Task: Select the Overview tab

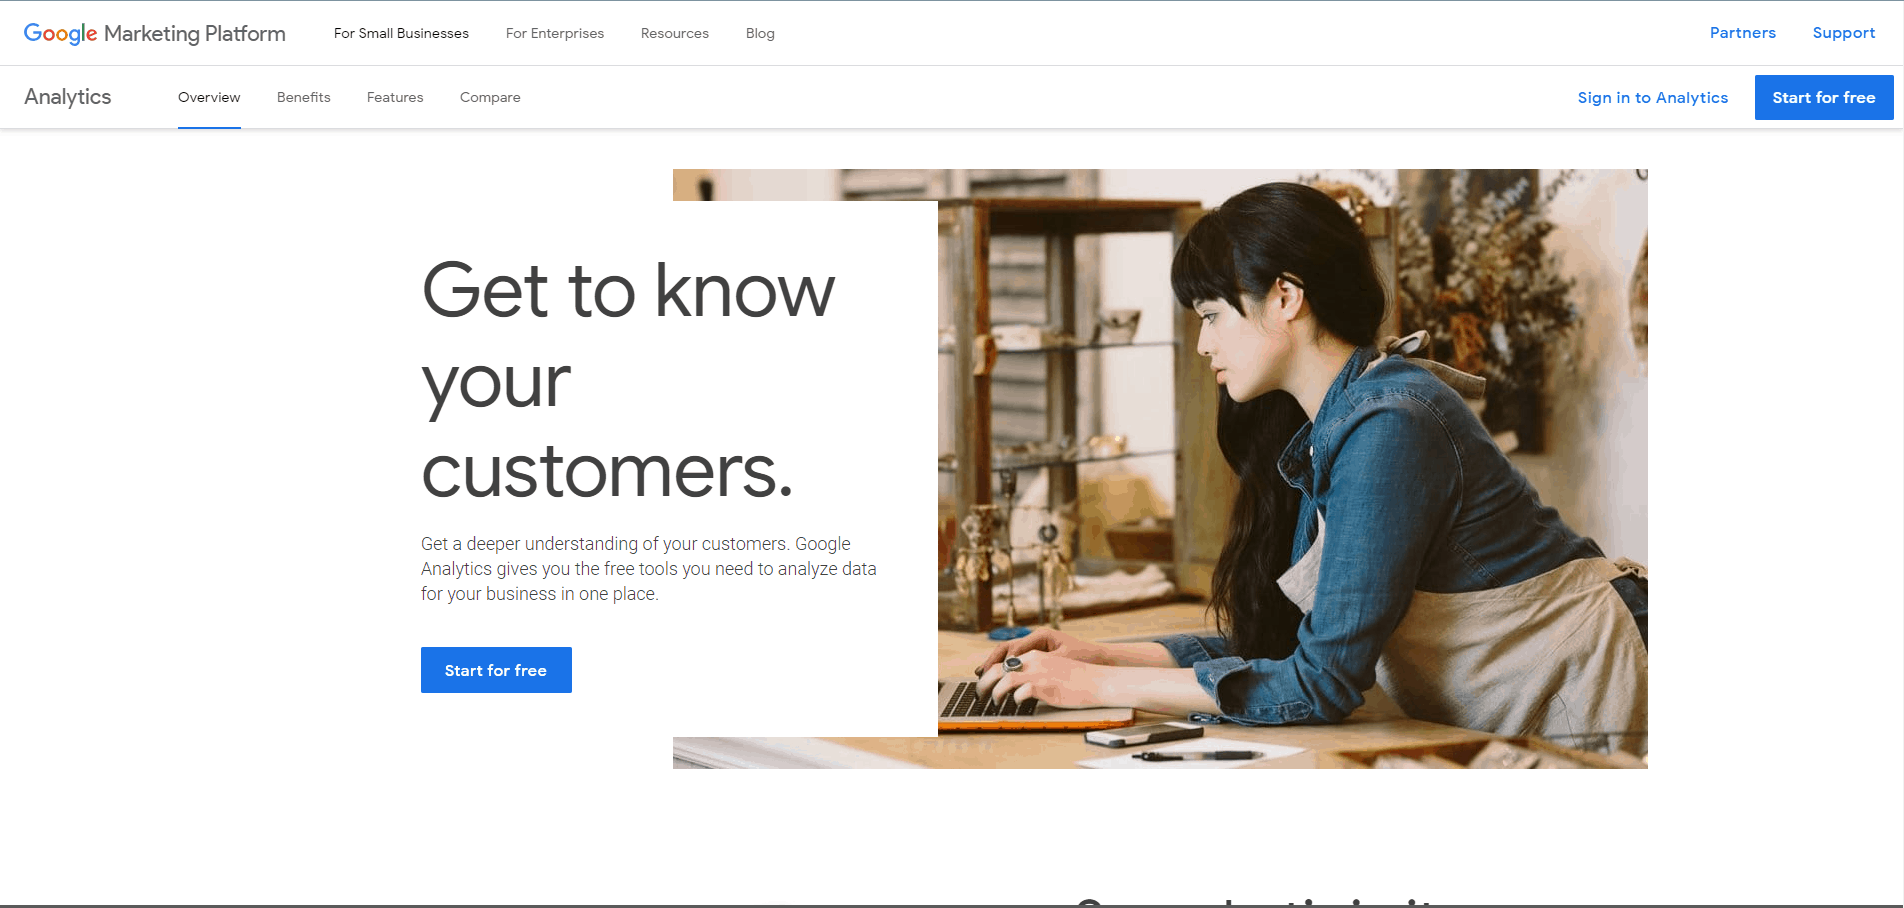Action: pyautogui.click(x=209, y=97)
